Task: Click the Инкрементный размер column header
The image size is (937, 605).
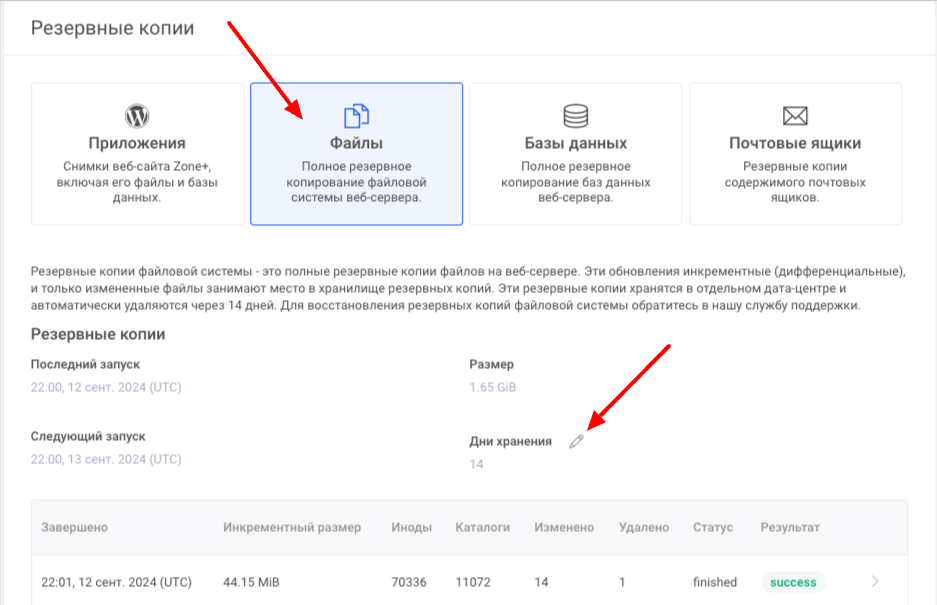Action: pyautogui.click(x=292, y=527)
